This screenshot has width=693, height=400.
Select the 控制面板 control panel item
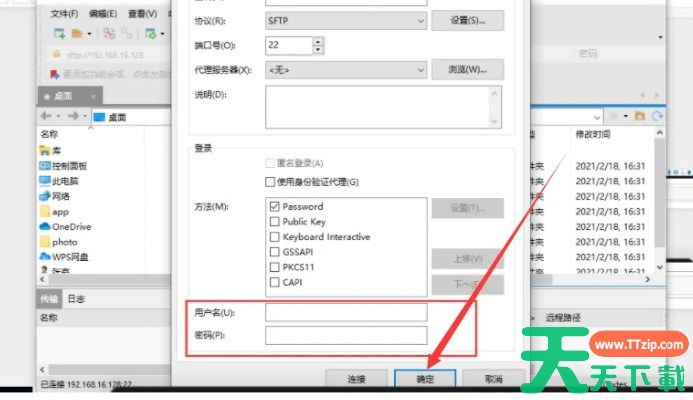point(63,166)
